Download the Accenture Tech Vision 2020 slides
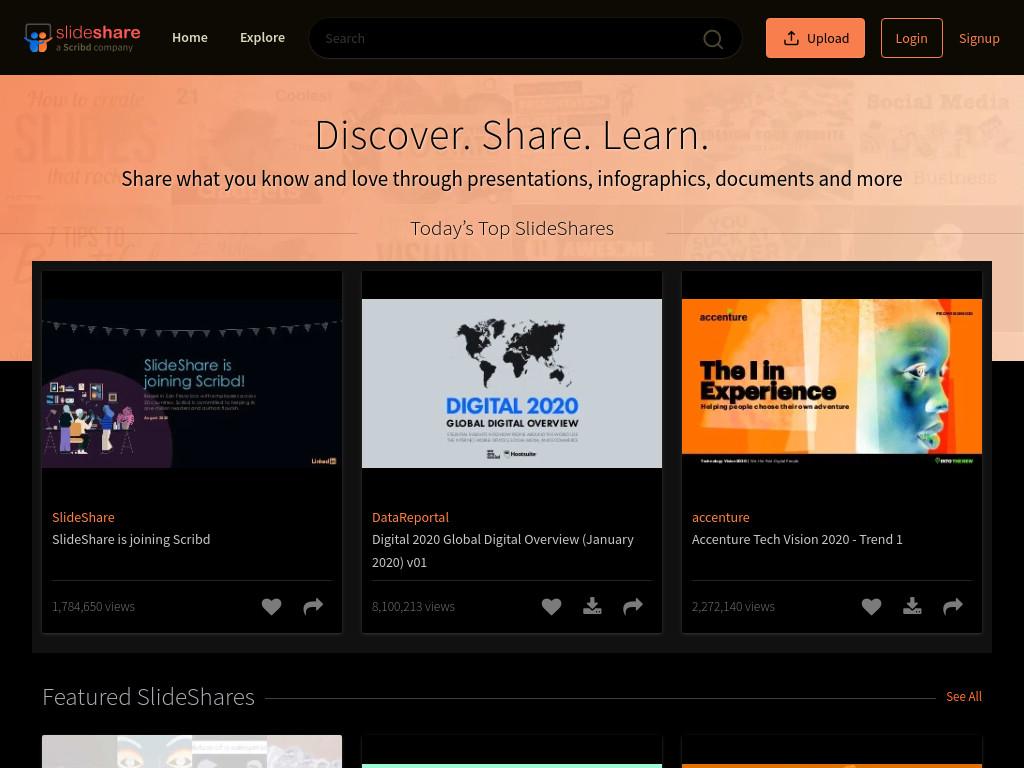 click(x=912, y=607)
